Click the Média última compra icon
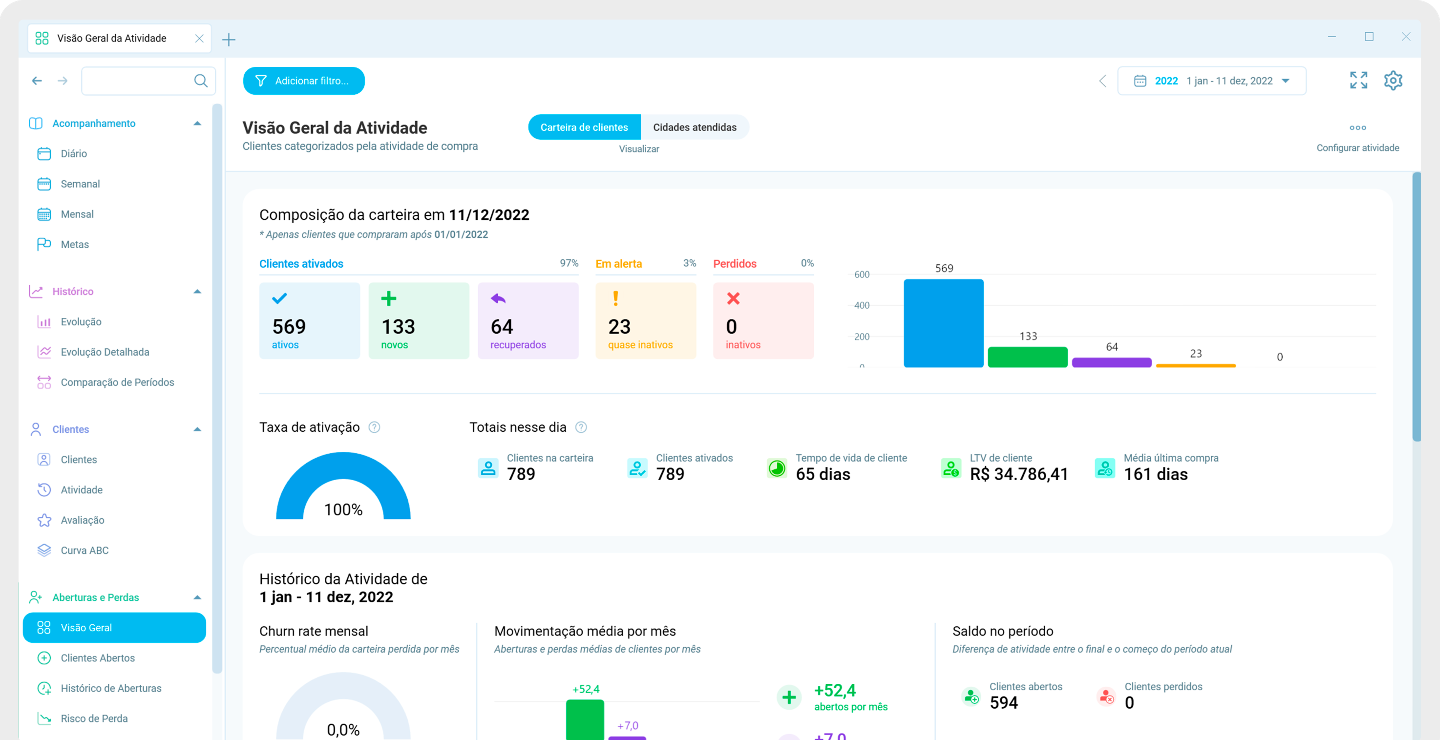This screenshot has height=740, width=1440. [x=1105, y=467]
